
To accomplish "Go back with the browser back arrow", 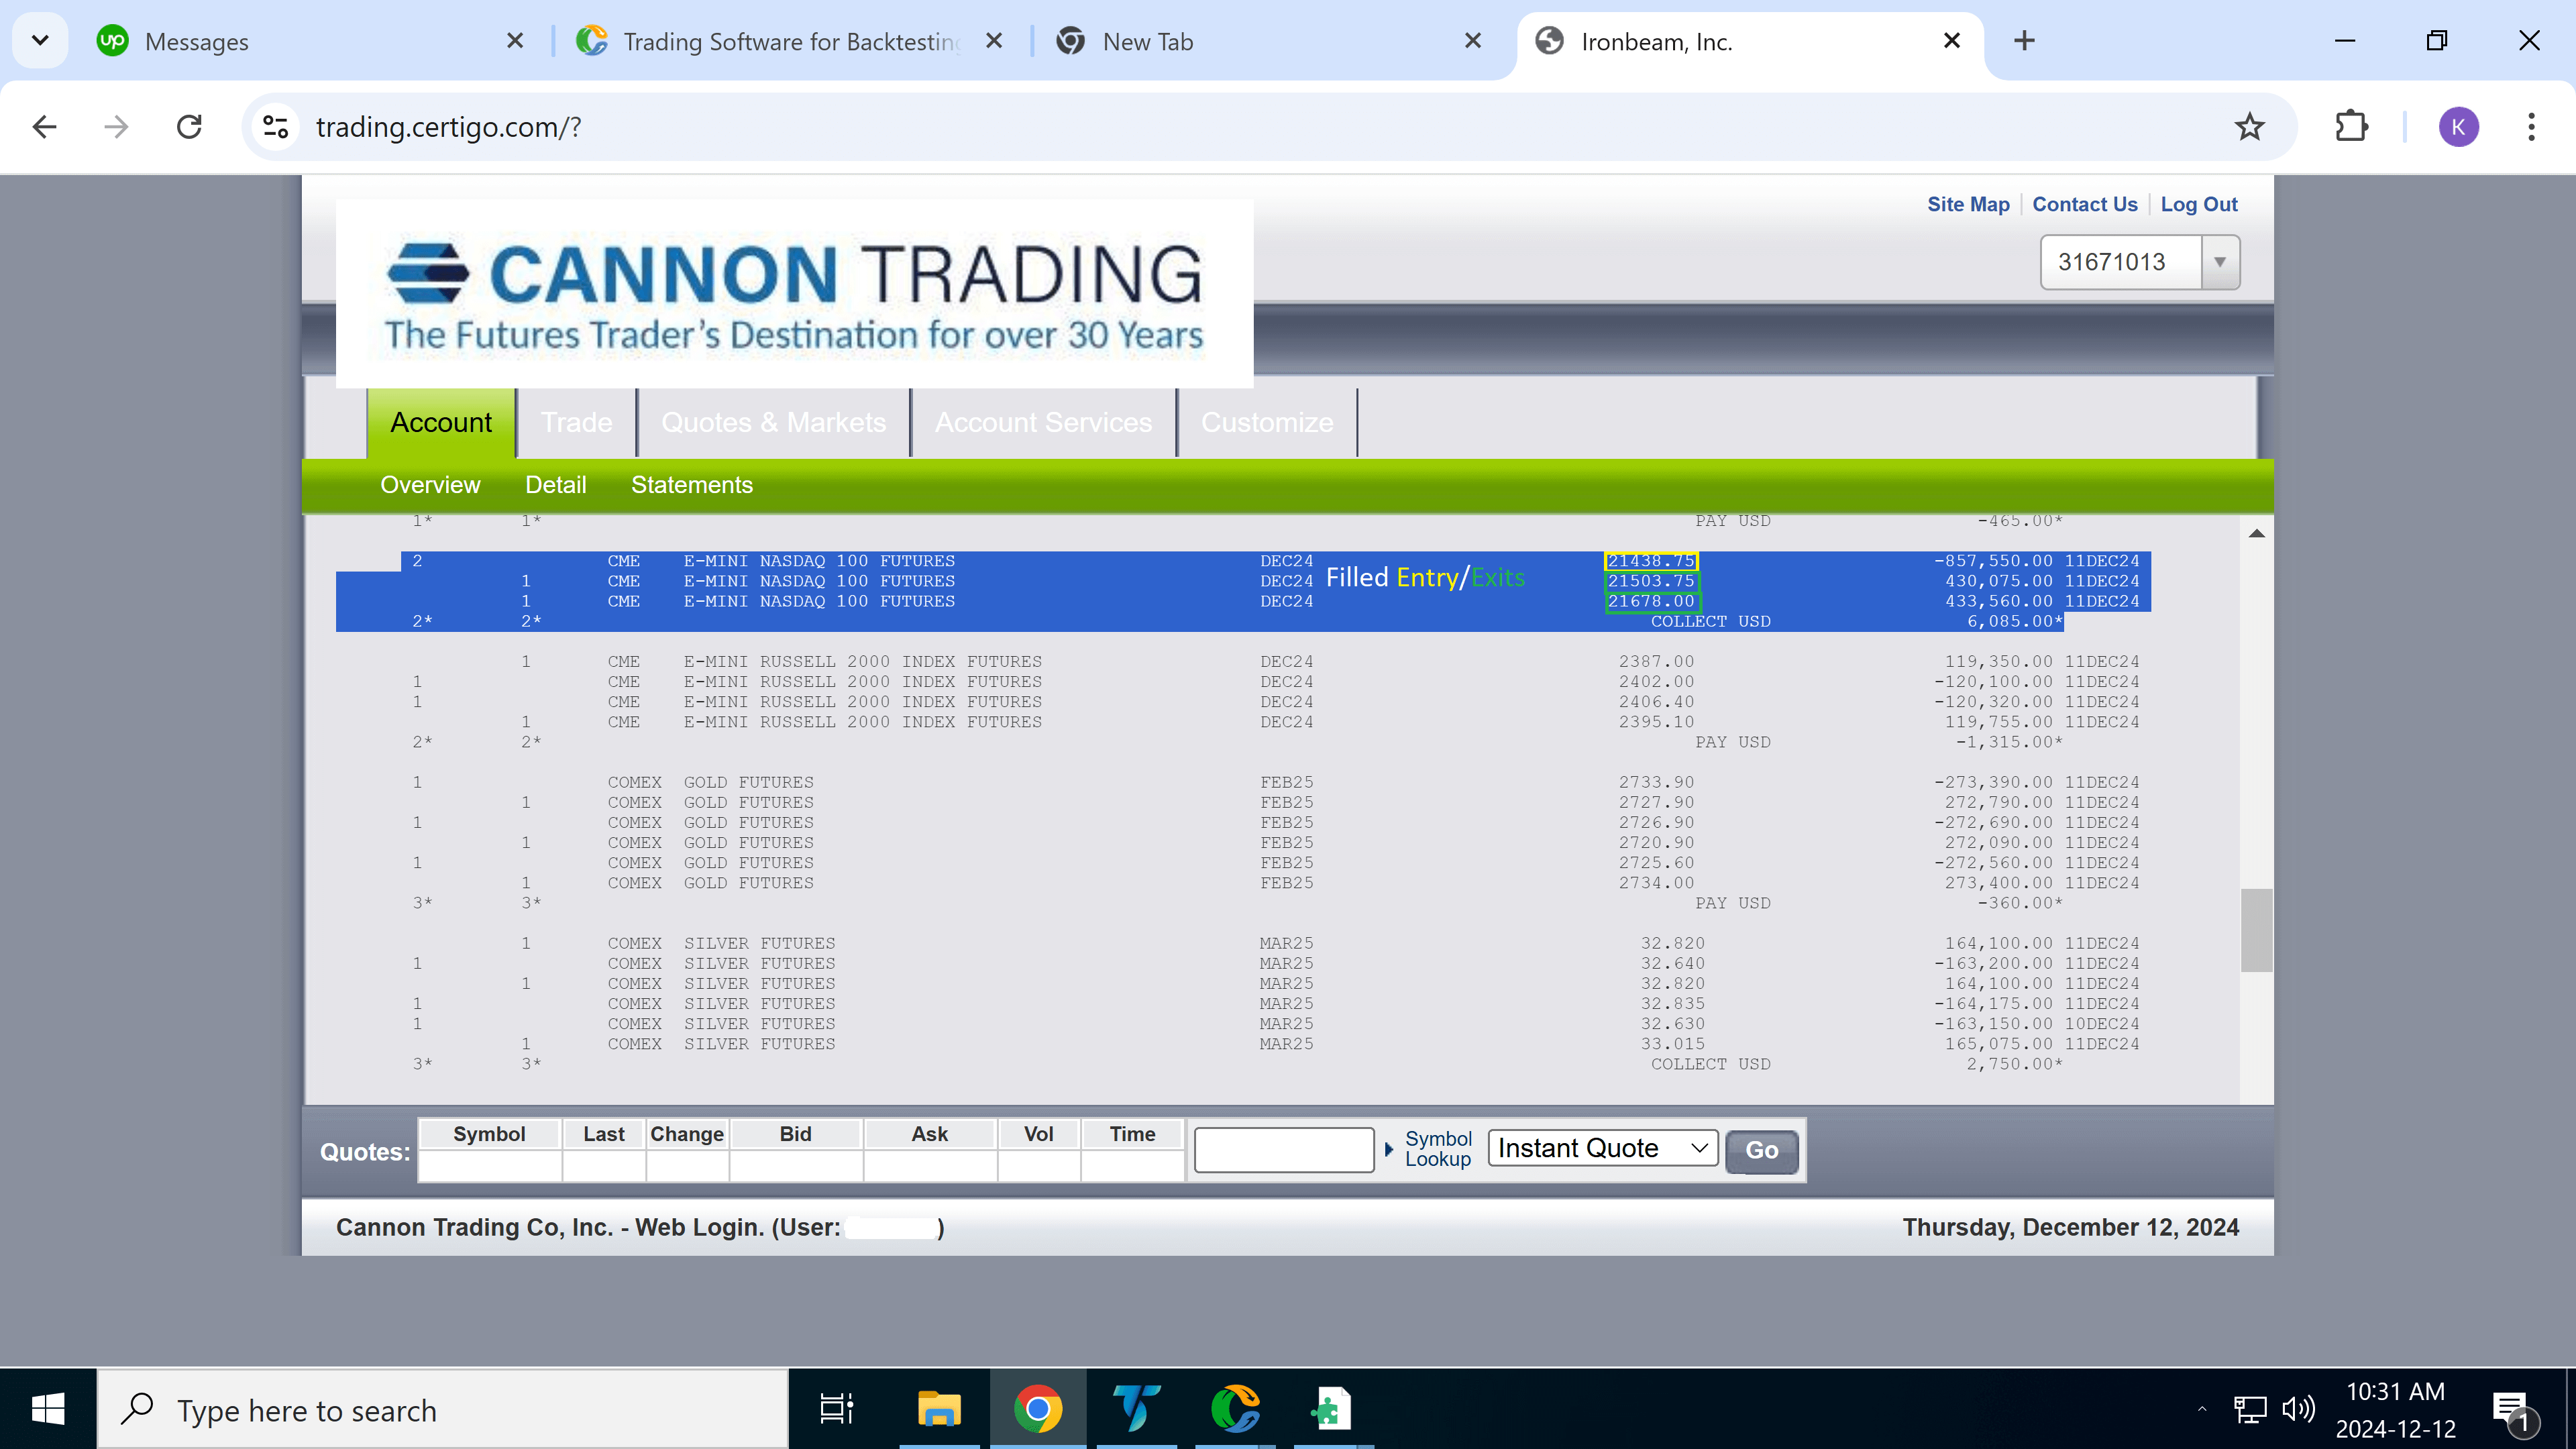I will [x=44, y=127].
